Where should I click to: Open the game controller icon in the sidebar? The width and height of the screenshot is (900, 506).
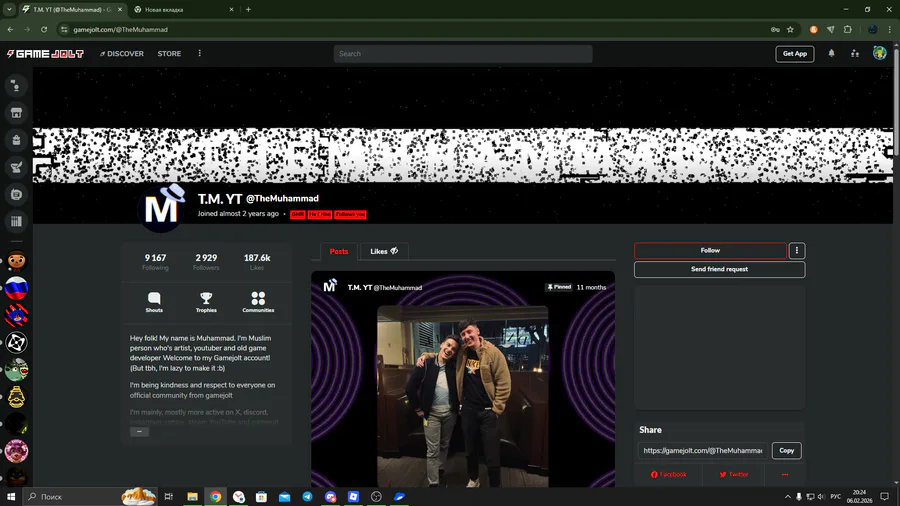coord(16,194)
